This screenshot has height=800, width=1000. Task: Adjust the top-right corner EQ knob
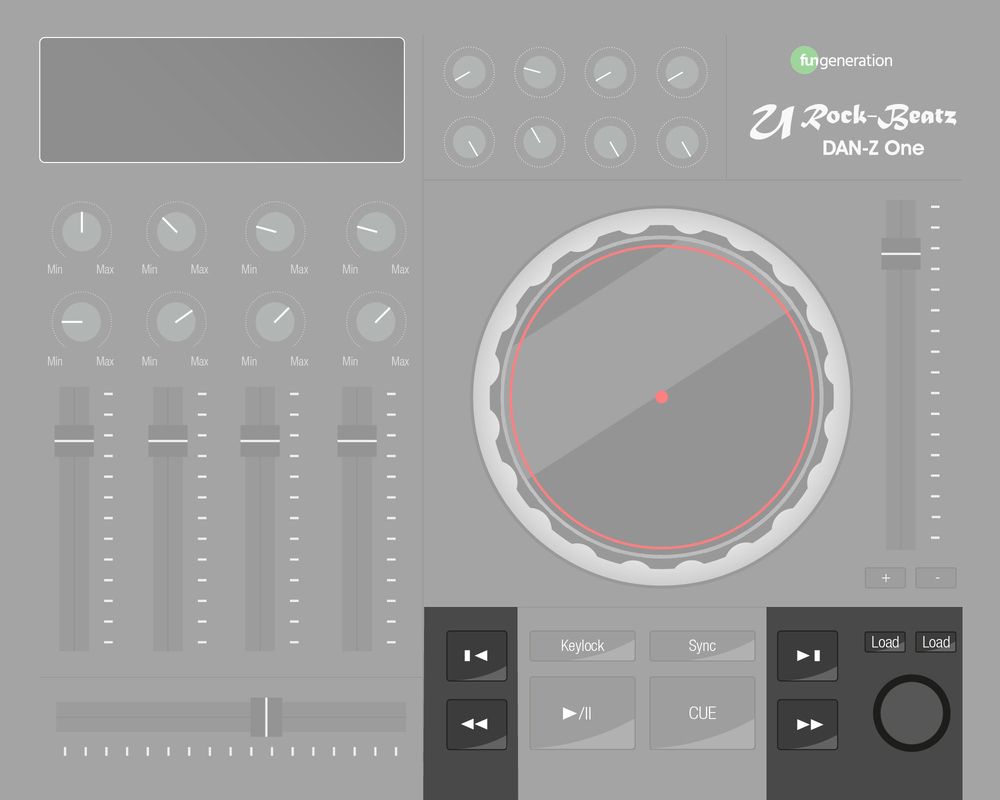(x=681, y=72)
